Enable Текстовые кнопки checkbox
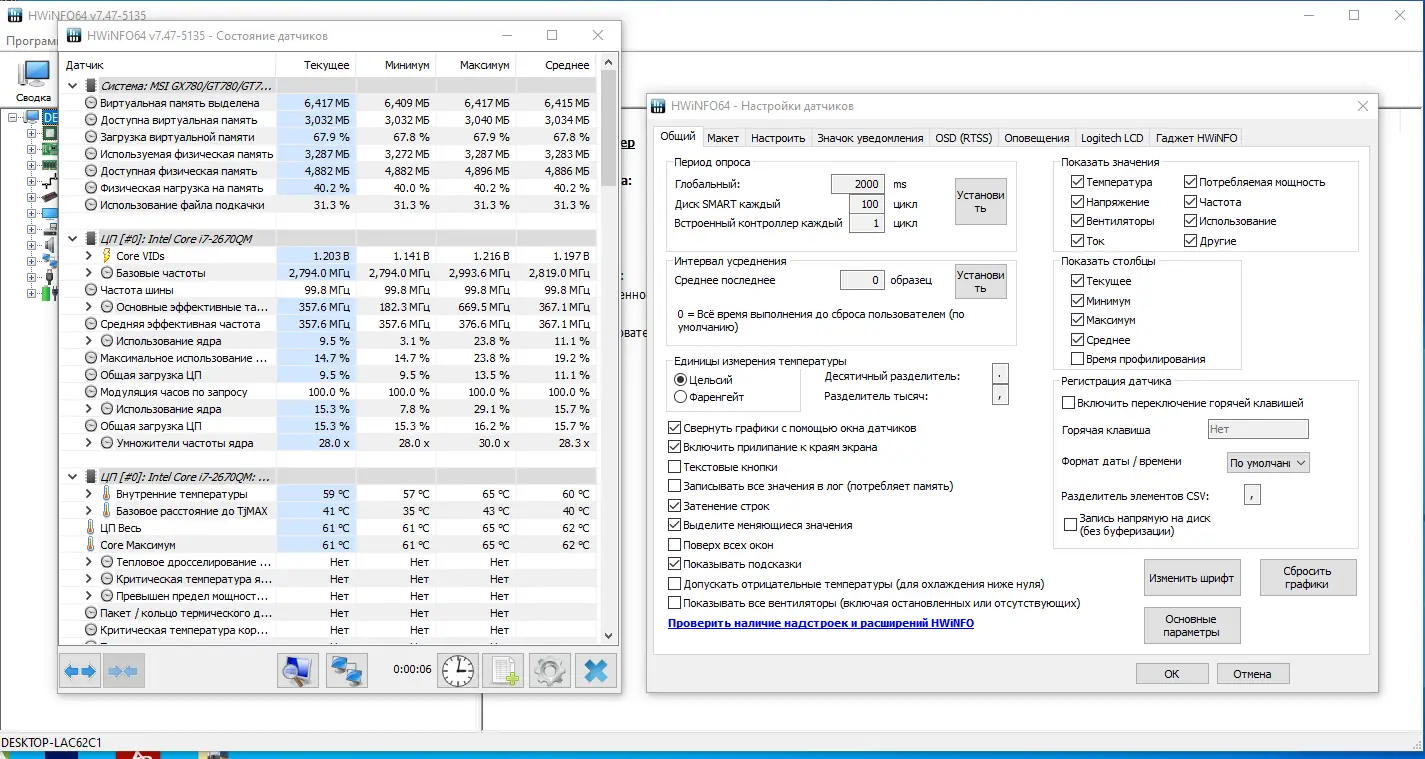 pos(674,467)
